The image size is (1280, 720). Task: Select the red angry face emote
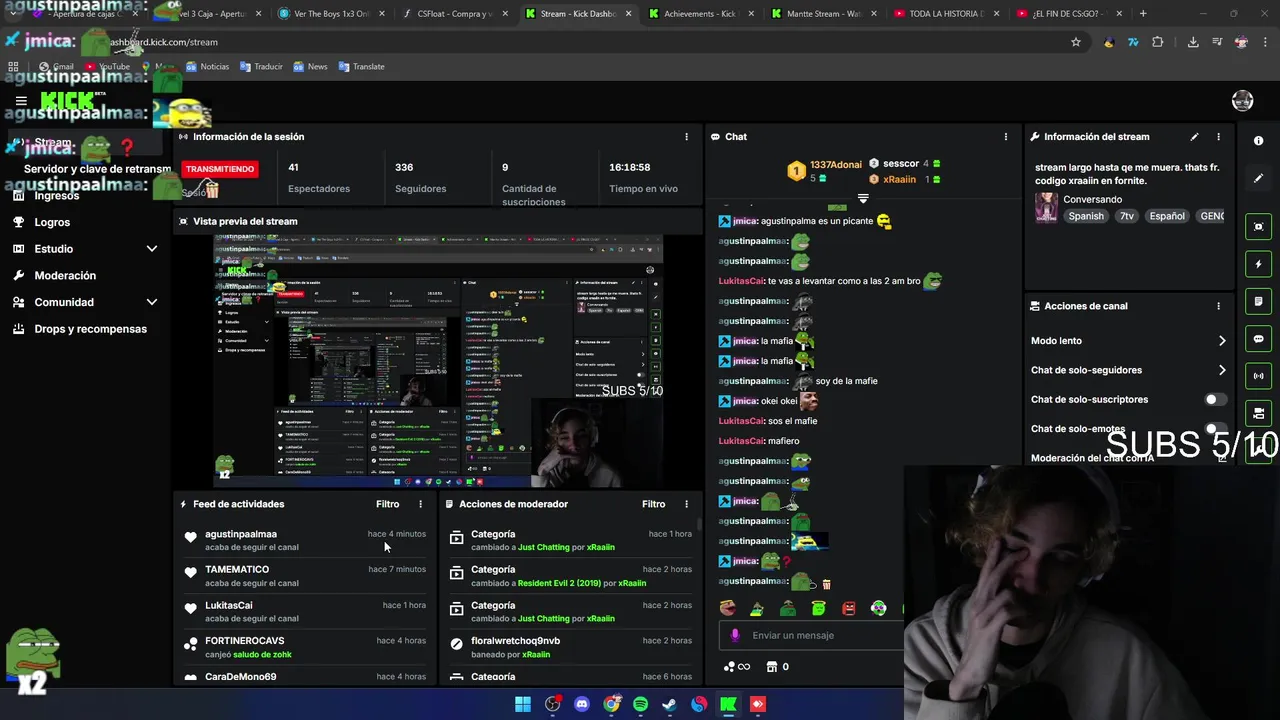coord(849,608)
